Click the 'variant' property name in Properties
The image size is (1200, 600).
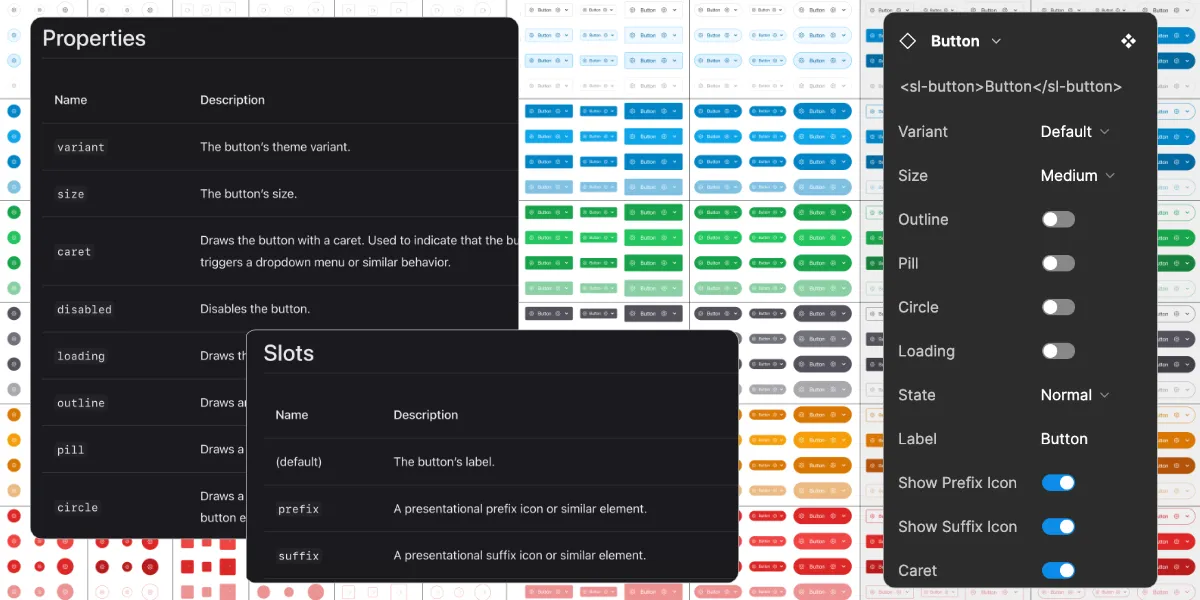[81, 147]
